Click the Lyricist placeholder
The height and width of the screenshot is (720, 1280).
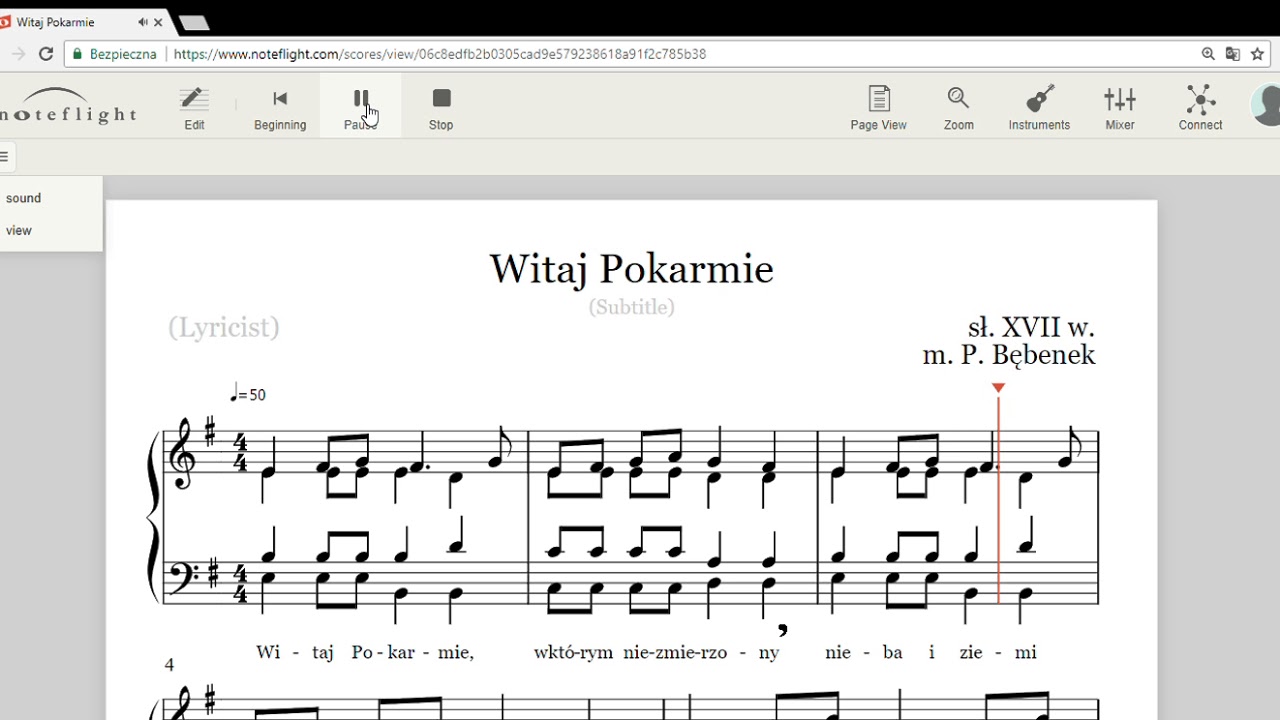224,327
